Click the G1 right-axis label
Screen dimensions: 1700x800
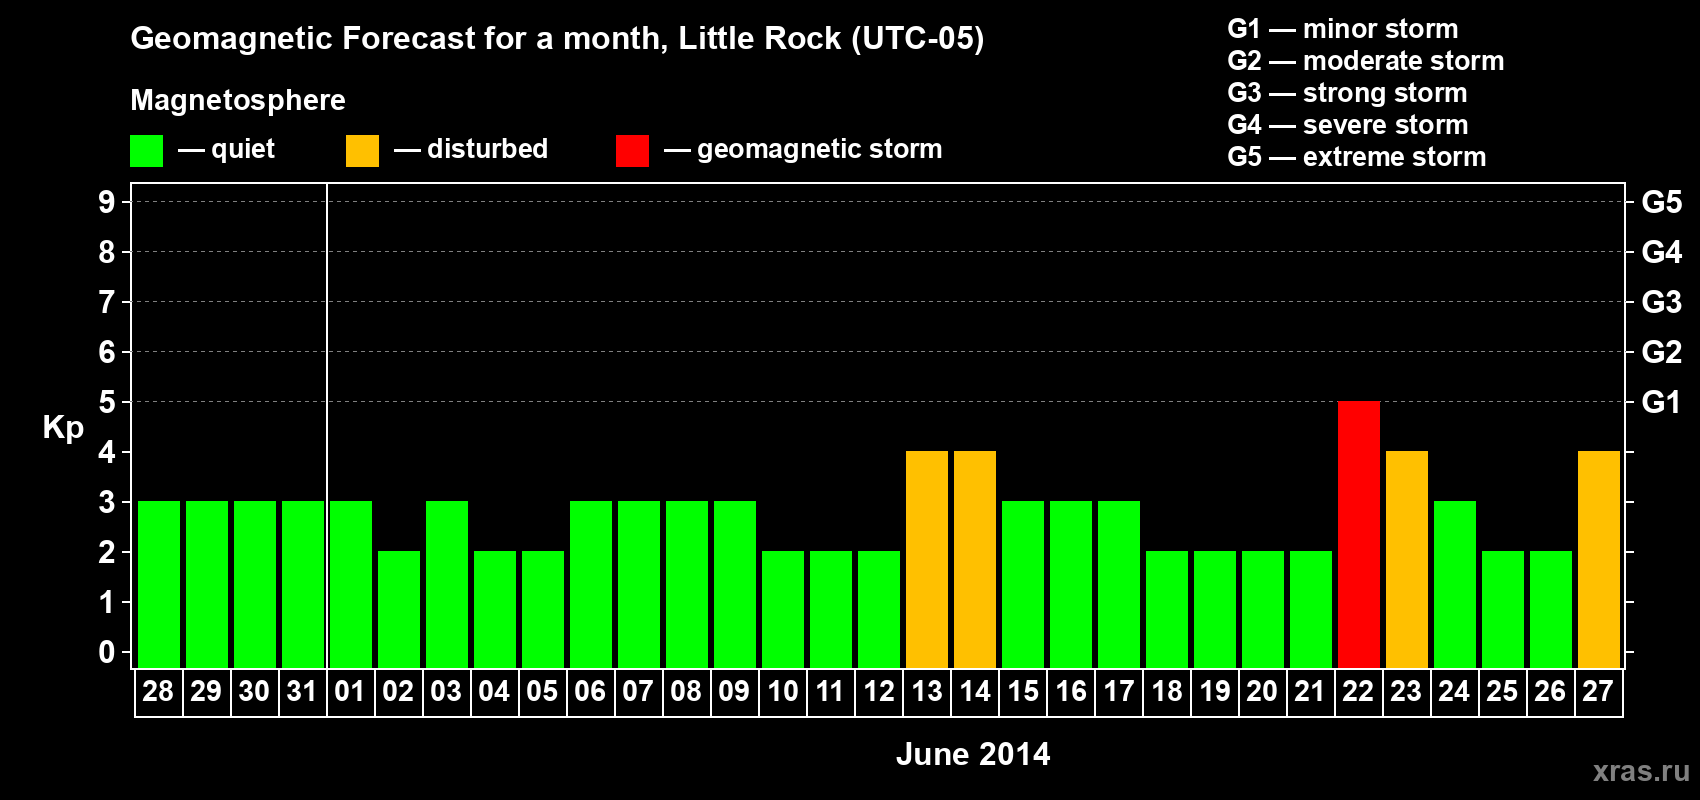[x=1662, y=402]
